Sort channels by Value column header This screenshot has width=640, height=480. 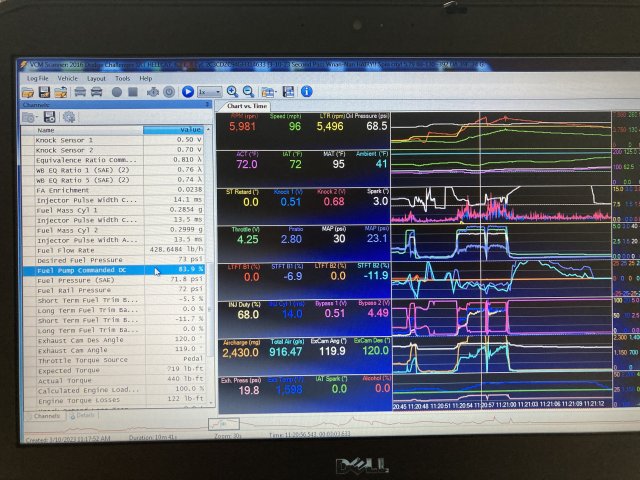[173, 130]
